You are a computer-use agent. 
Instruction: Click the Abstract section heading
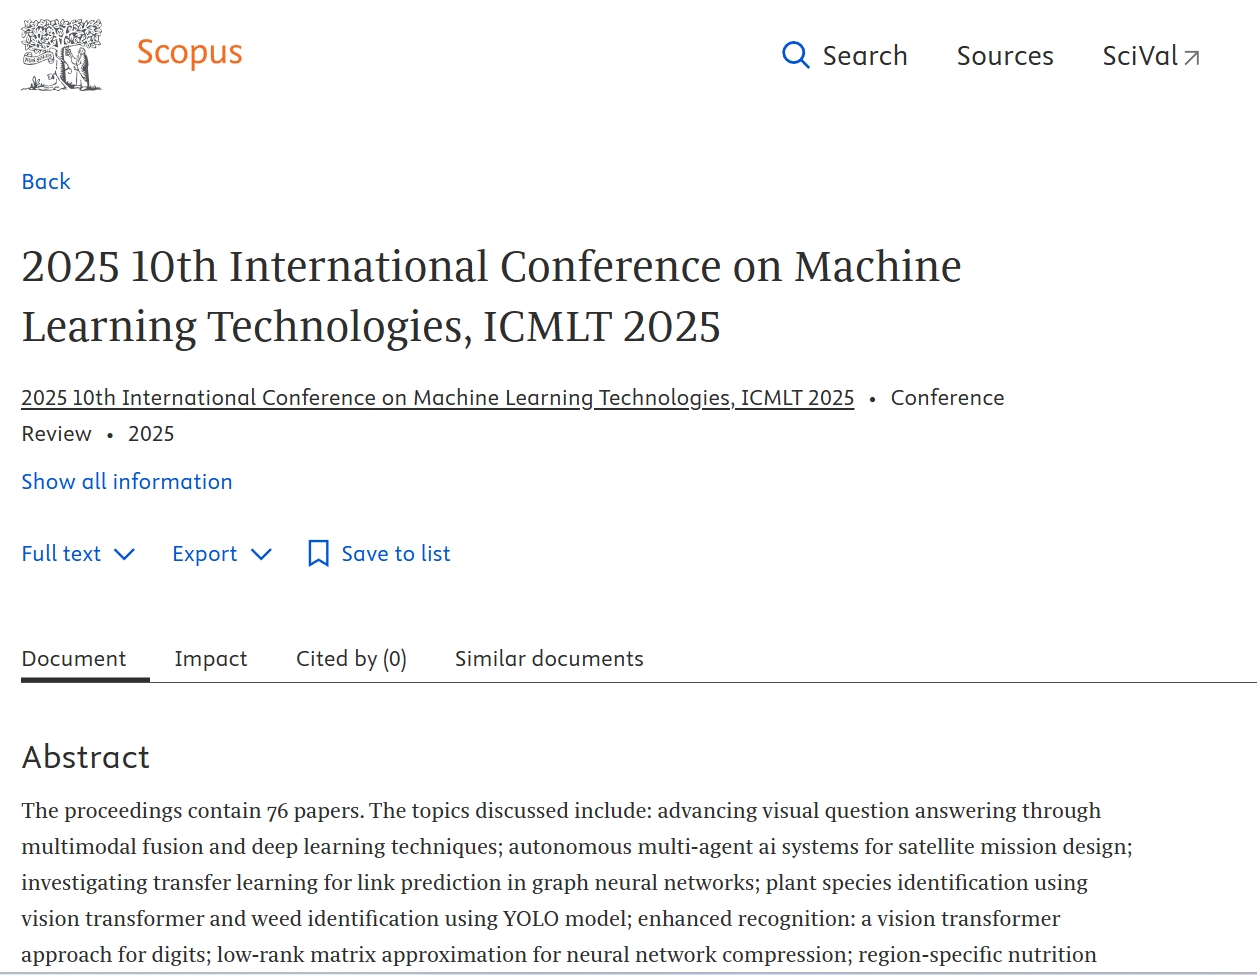tap(86, 757)
